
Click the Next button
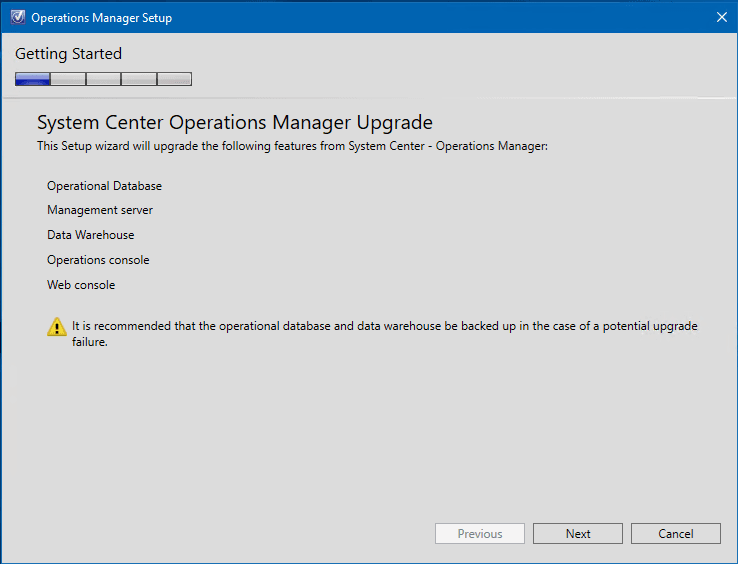[578, 533]
